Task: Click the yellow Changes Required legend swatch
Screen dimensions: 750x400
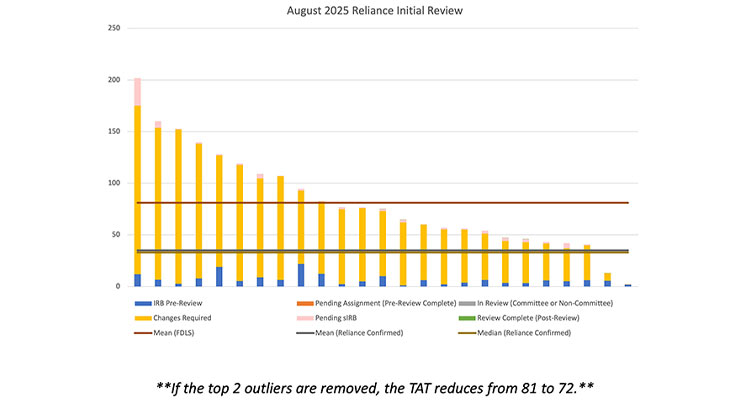Action: pyautogui.click(x=140, y=318)
